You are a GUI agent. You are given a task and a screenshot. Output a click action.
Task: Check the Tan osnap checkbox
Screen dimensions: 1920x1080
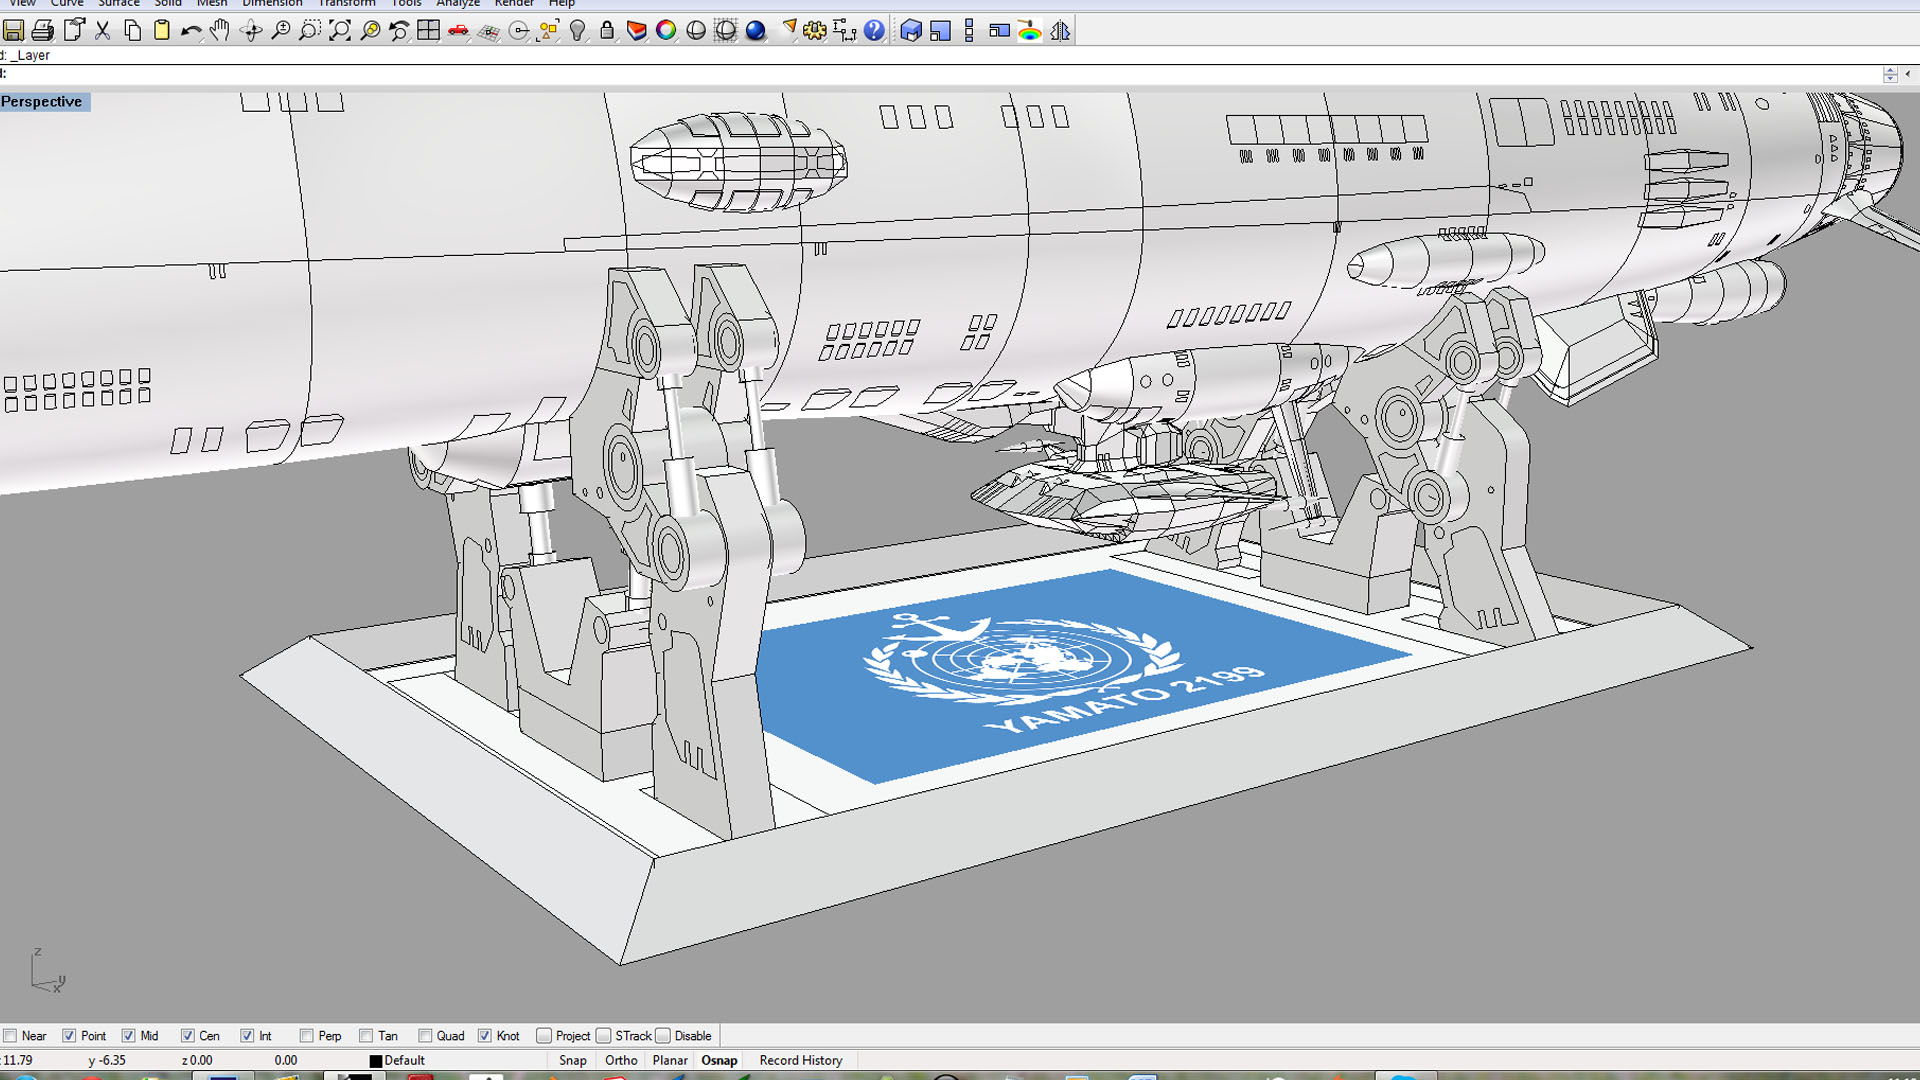366,1036
